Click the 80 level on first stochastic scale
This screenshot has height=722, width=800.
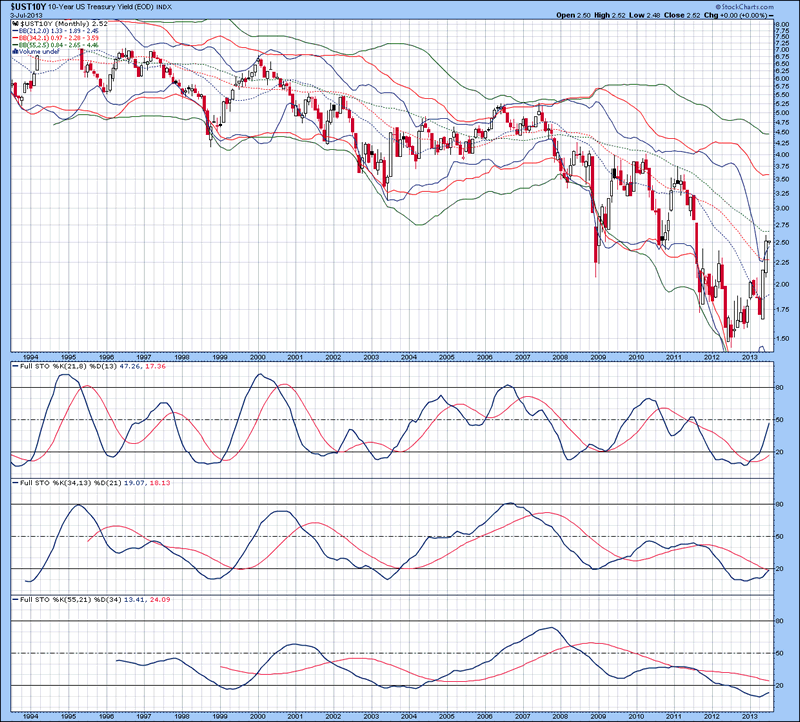779,387
